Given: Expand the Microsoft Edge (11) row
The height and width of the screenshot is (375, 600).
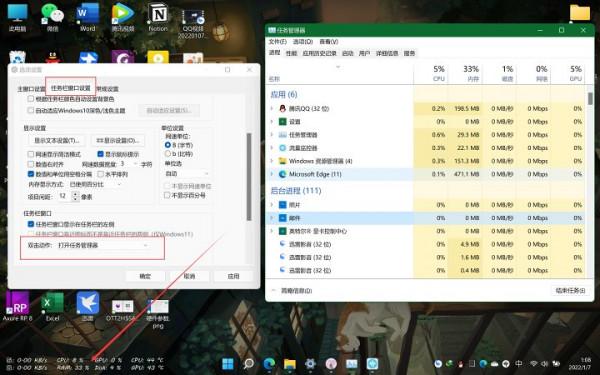Looking at the screenshot, I should (272, 174).
